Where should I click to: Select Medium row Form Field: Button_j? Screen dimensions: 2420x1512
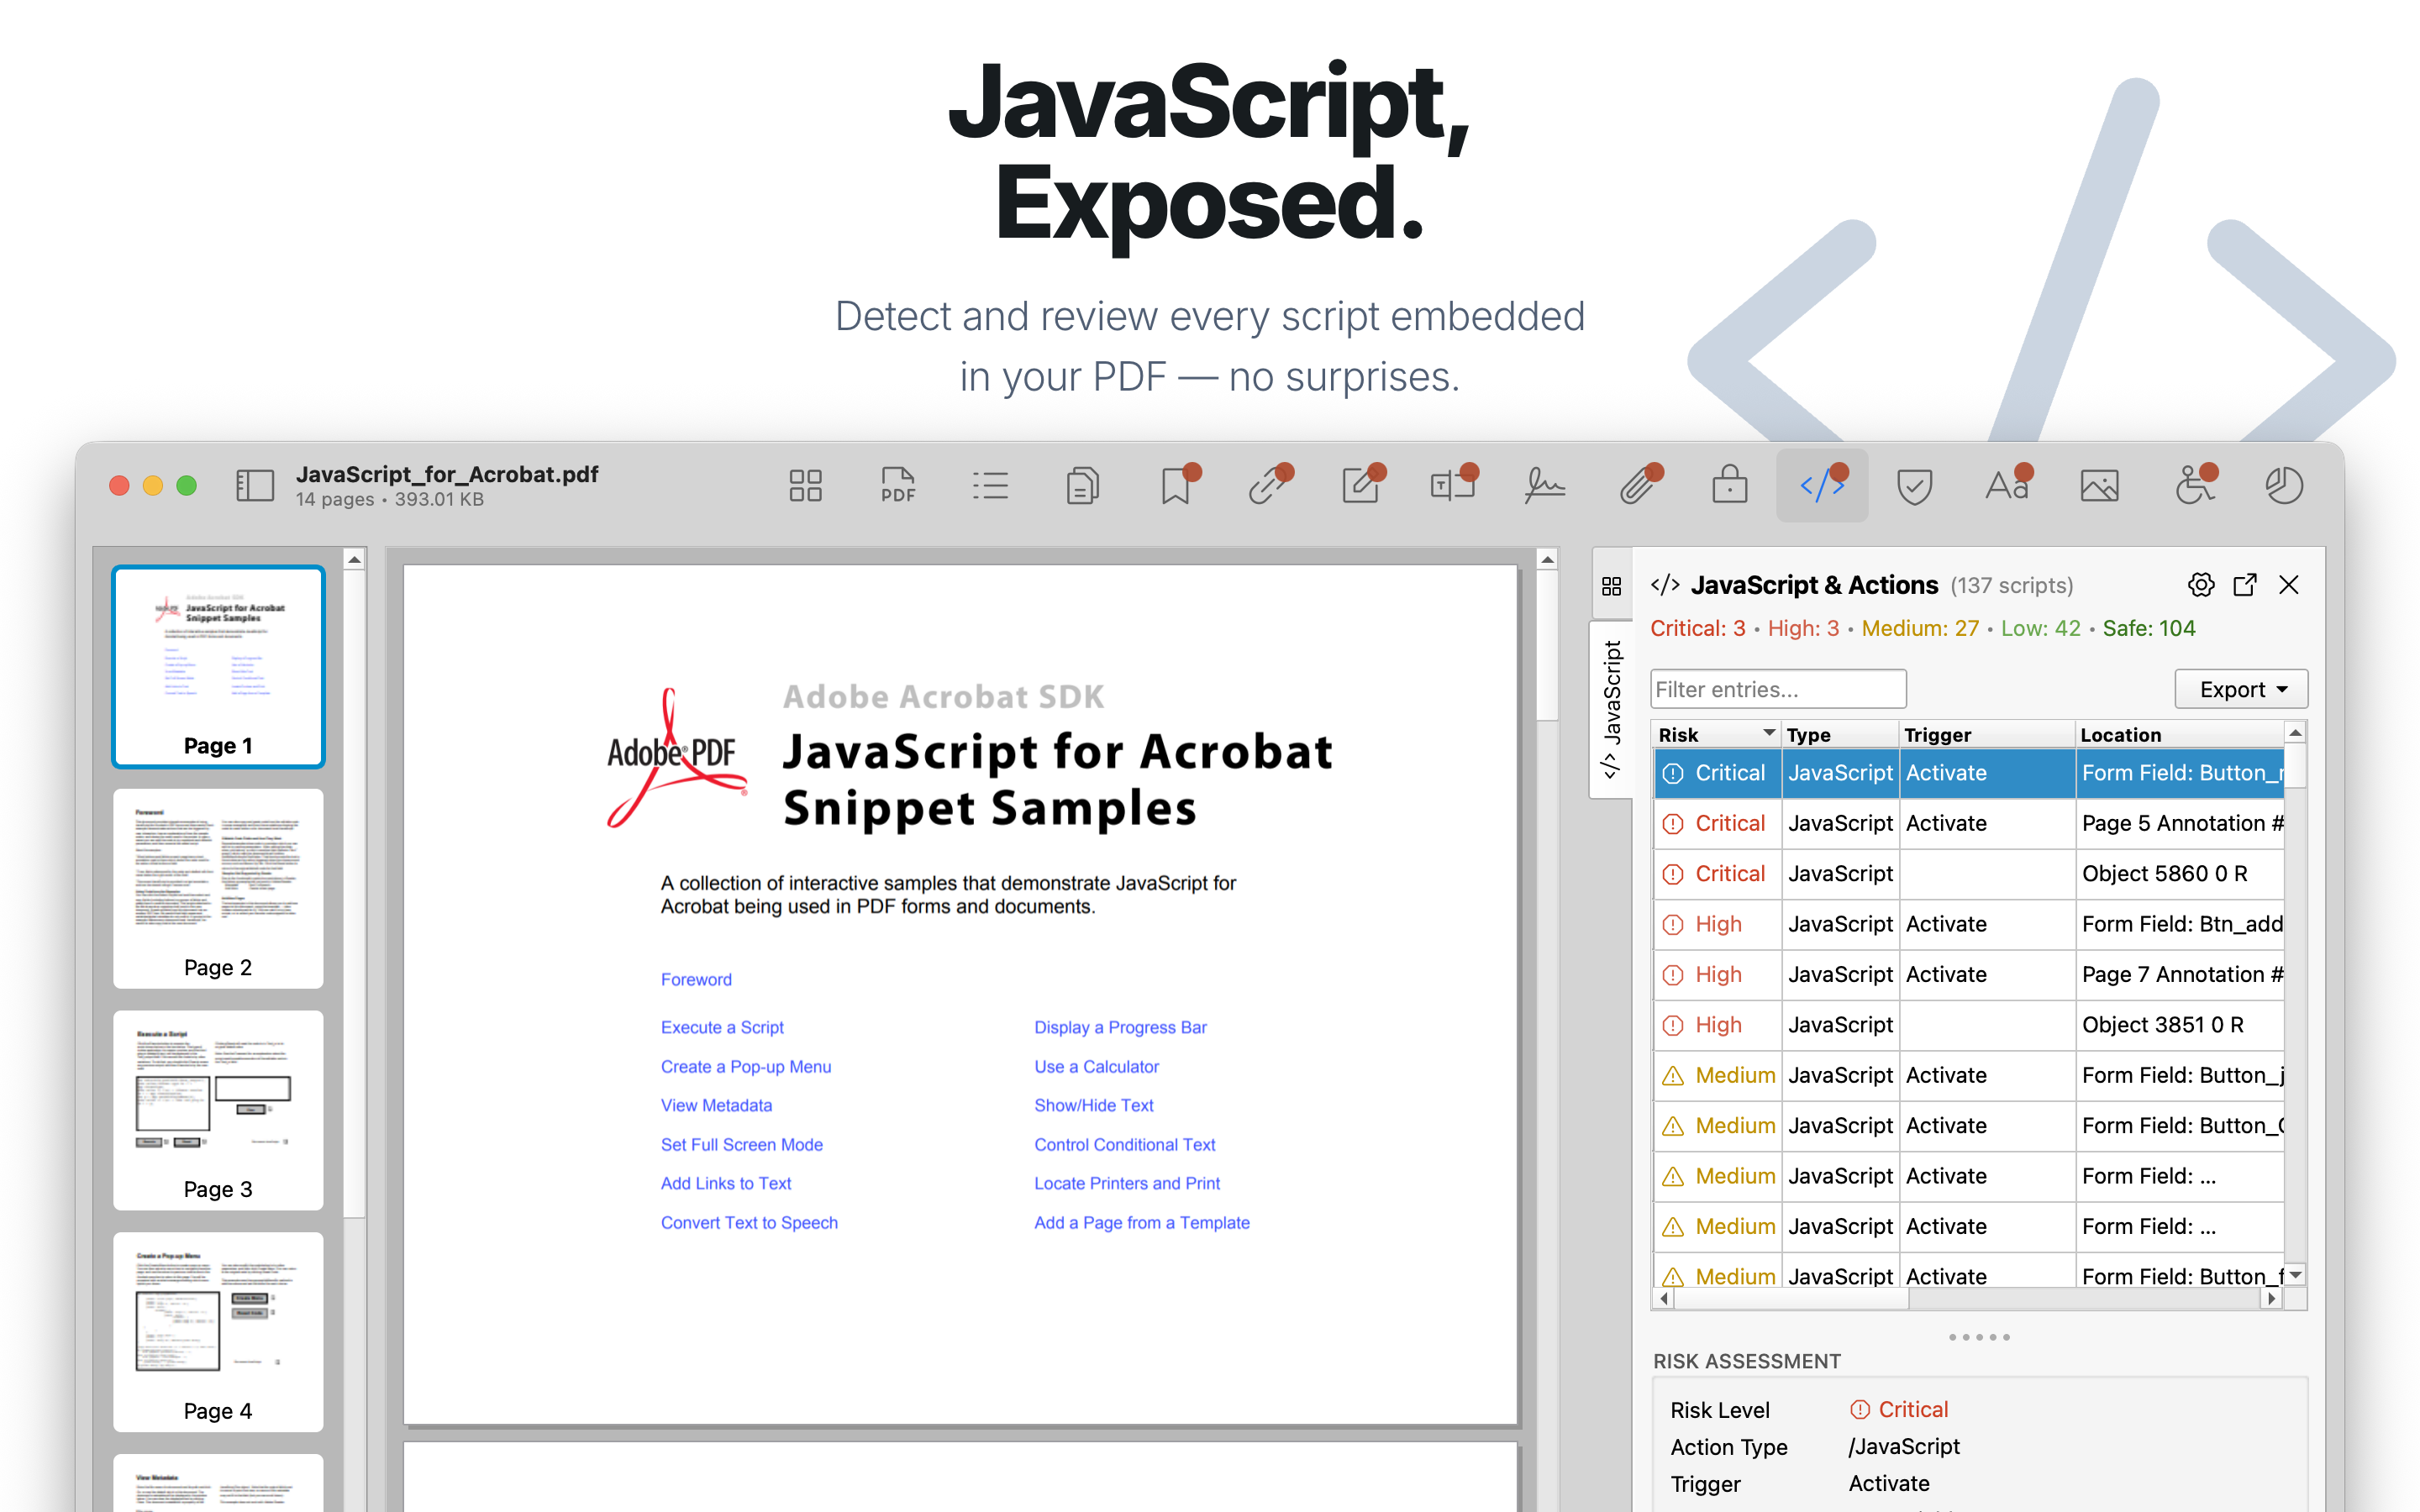click(x=1968, y=1075)
